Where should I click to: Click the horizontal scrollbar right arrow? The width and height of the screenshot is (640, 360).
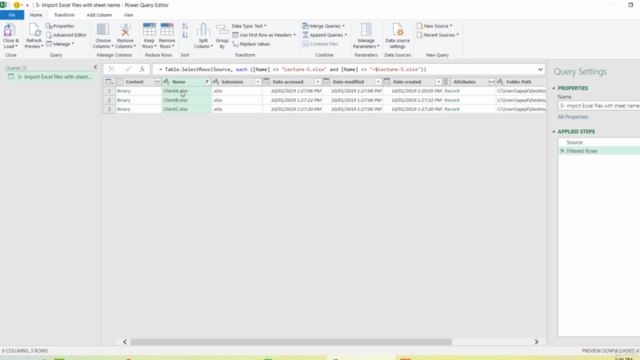536,342
